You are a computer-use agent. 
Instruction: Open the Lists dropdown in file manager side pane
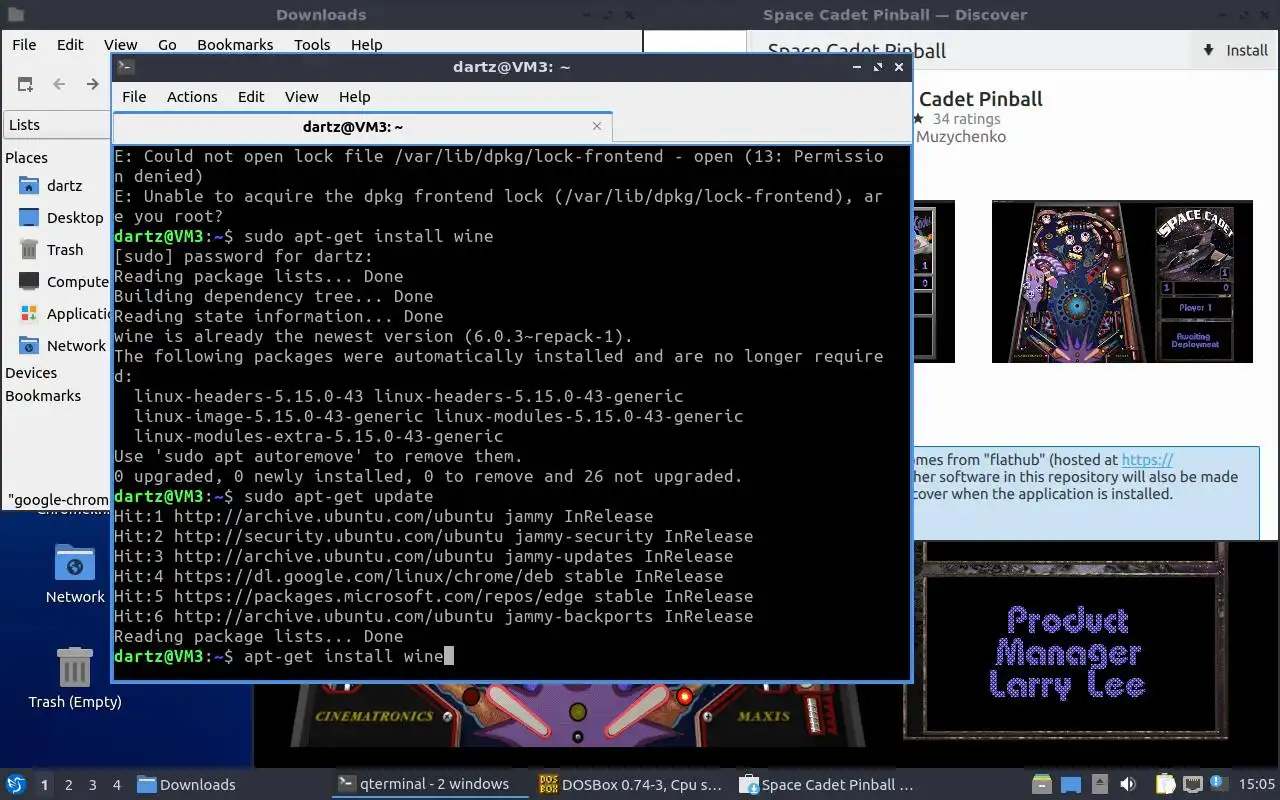pos(58,125)
